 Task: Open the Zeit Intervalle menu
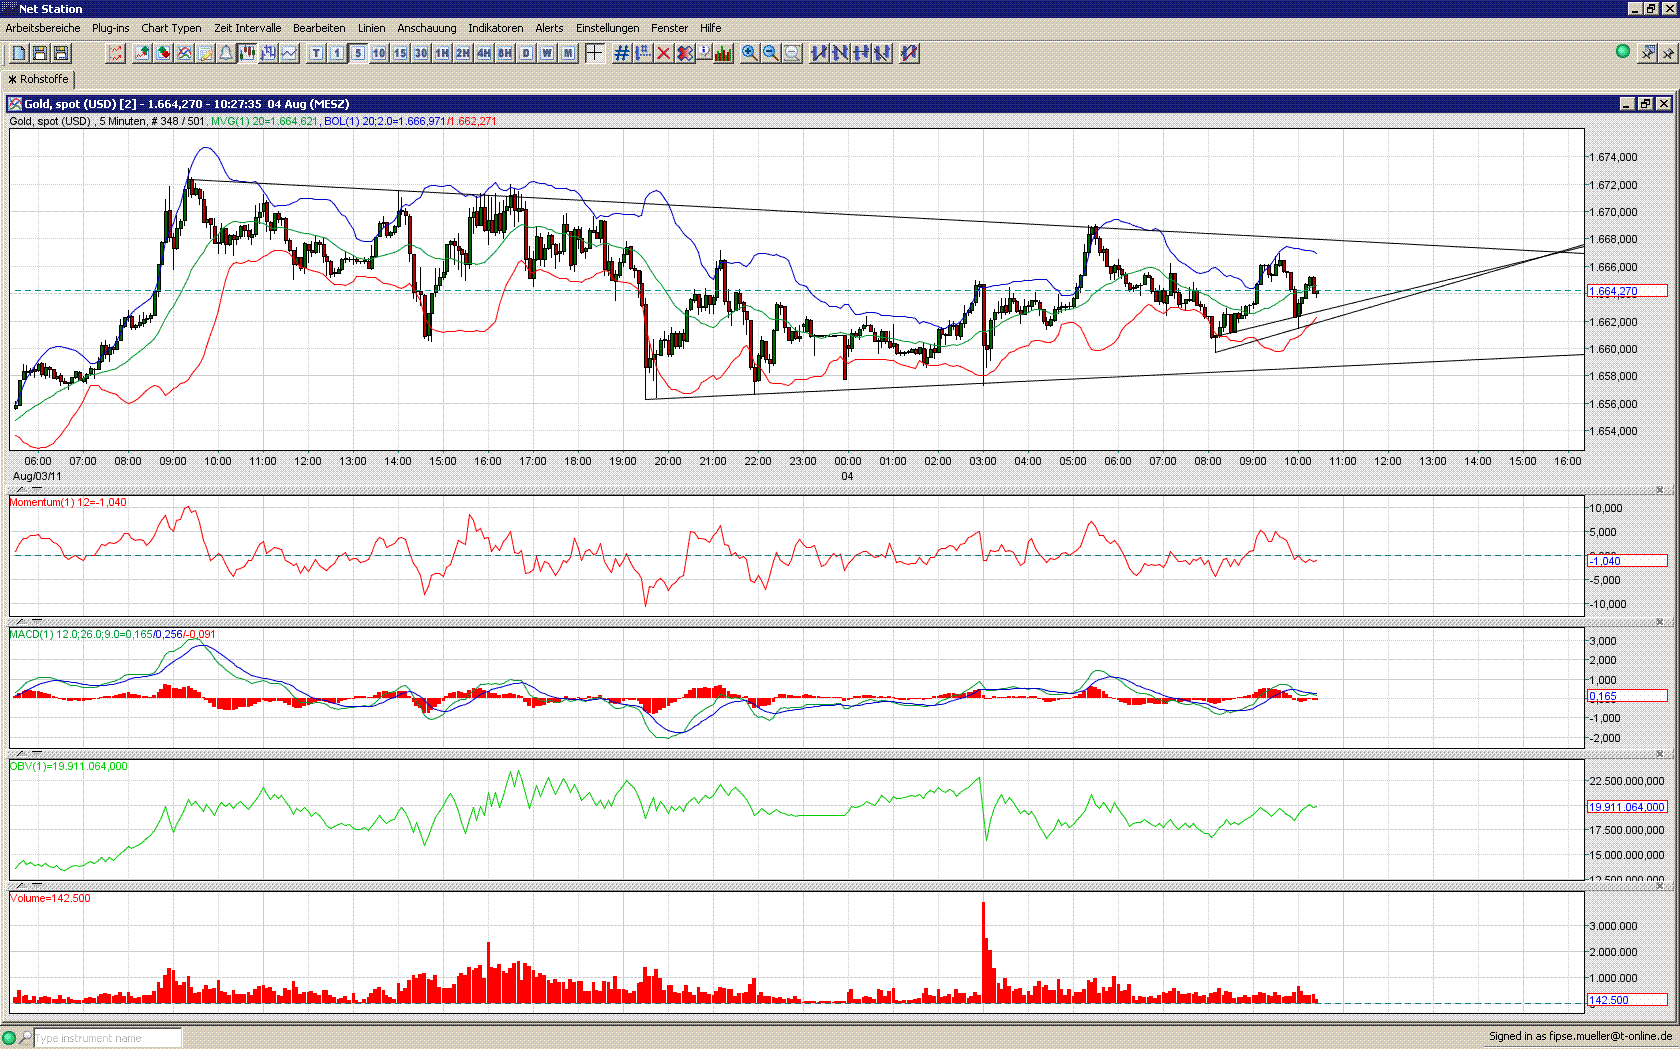(x=248, y=28)
